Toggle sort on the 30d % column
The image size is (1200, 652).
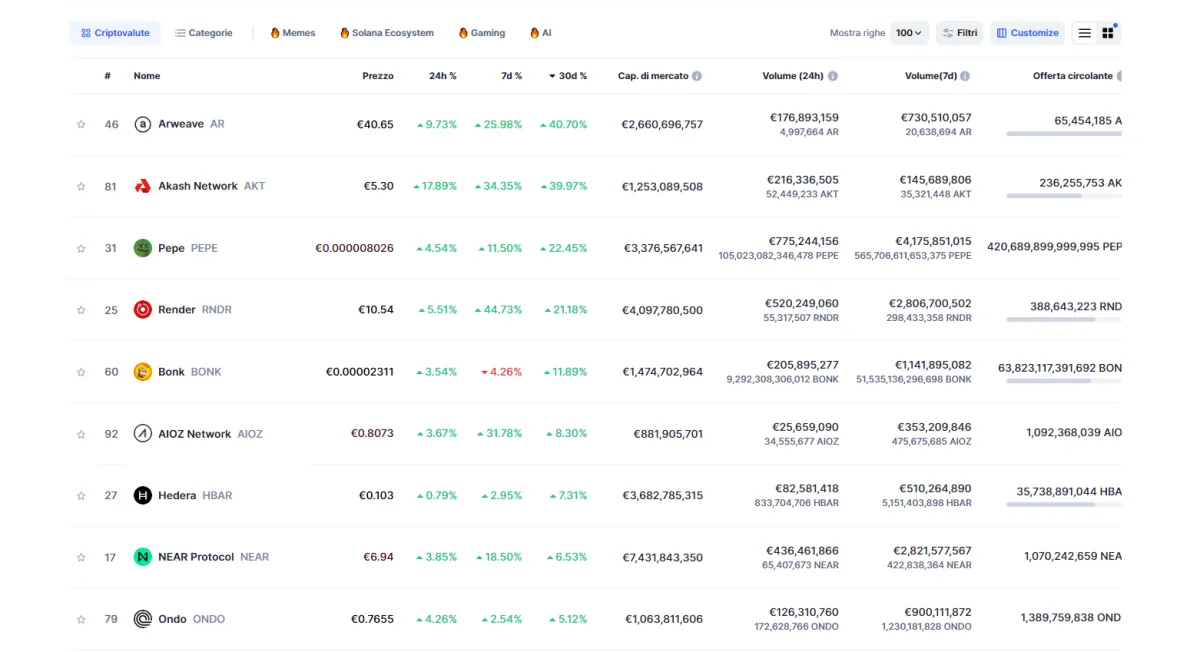click(x=567, y=76)
